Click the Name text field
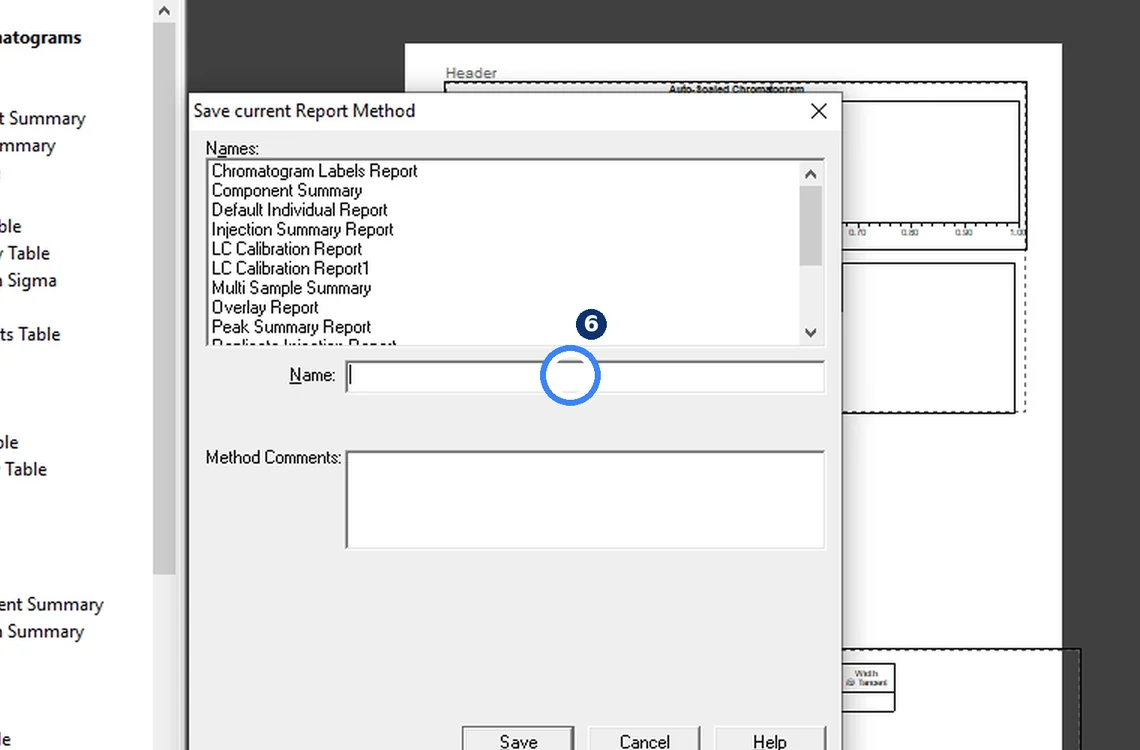This screenshot has width=1140, height=750. click(585, 376)
